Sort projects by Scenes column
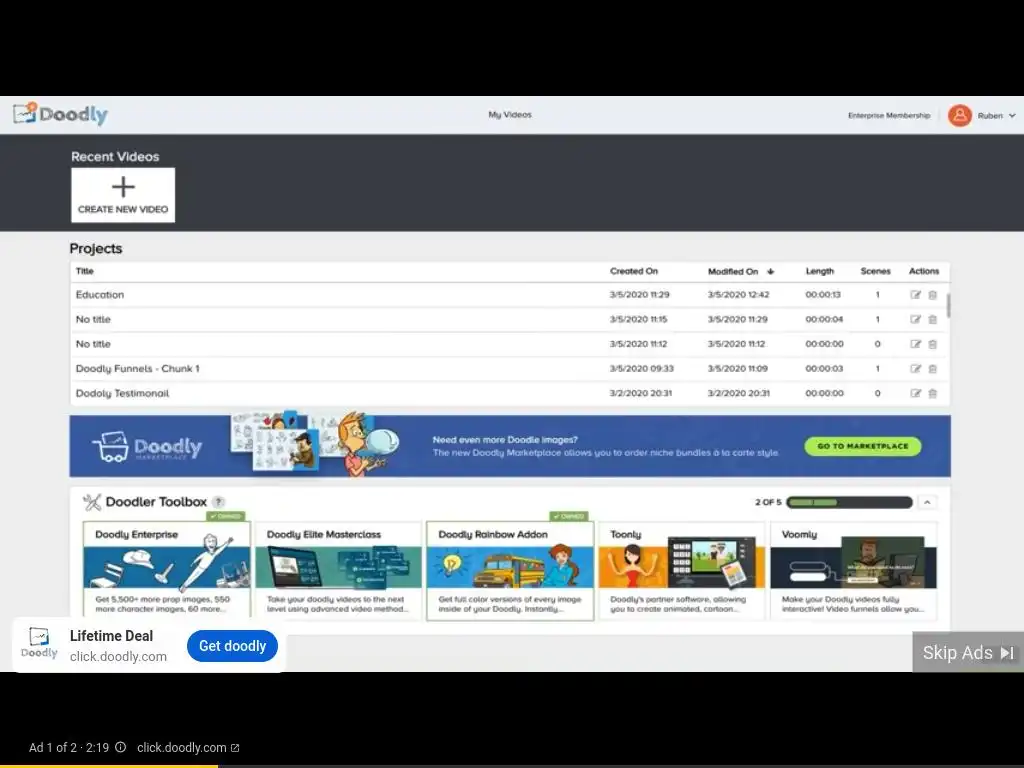1024x768 pixels. coord(875,271)
